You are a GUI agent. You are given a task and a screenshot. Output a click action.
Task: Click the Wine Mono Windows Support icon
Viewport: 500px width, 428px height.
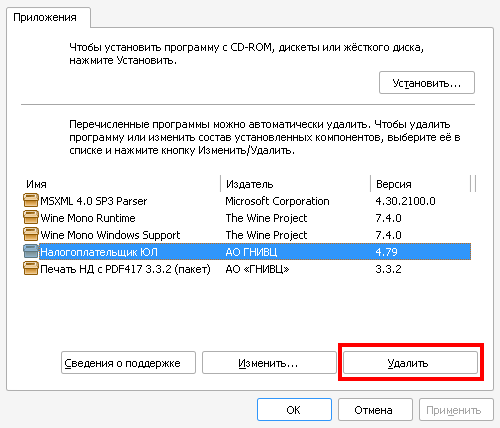(31, 235)
